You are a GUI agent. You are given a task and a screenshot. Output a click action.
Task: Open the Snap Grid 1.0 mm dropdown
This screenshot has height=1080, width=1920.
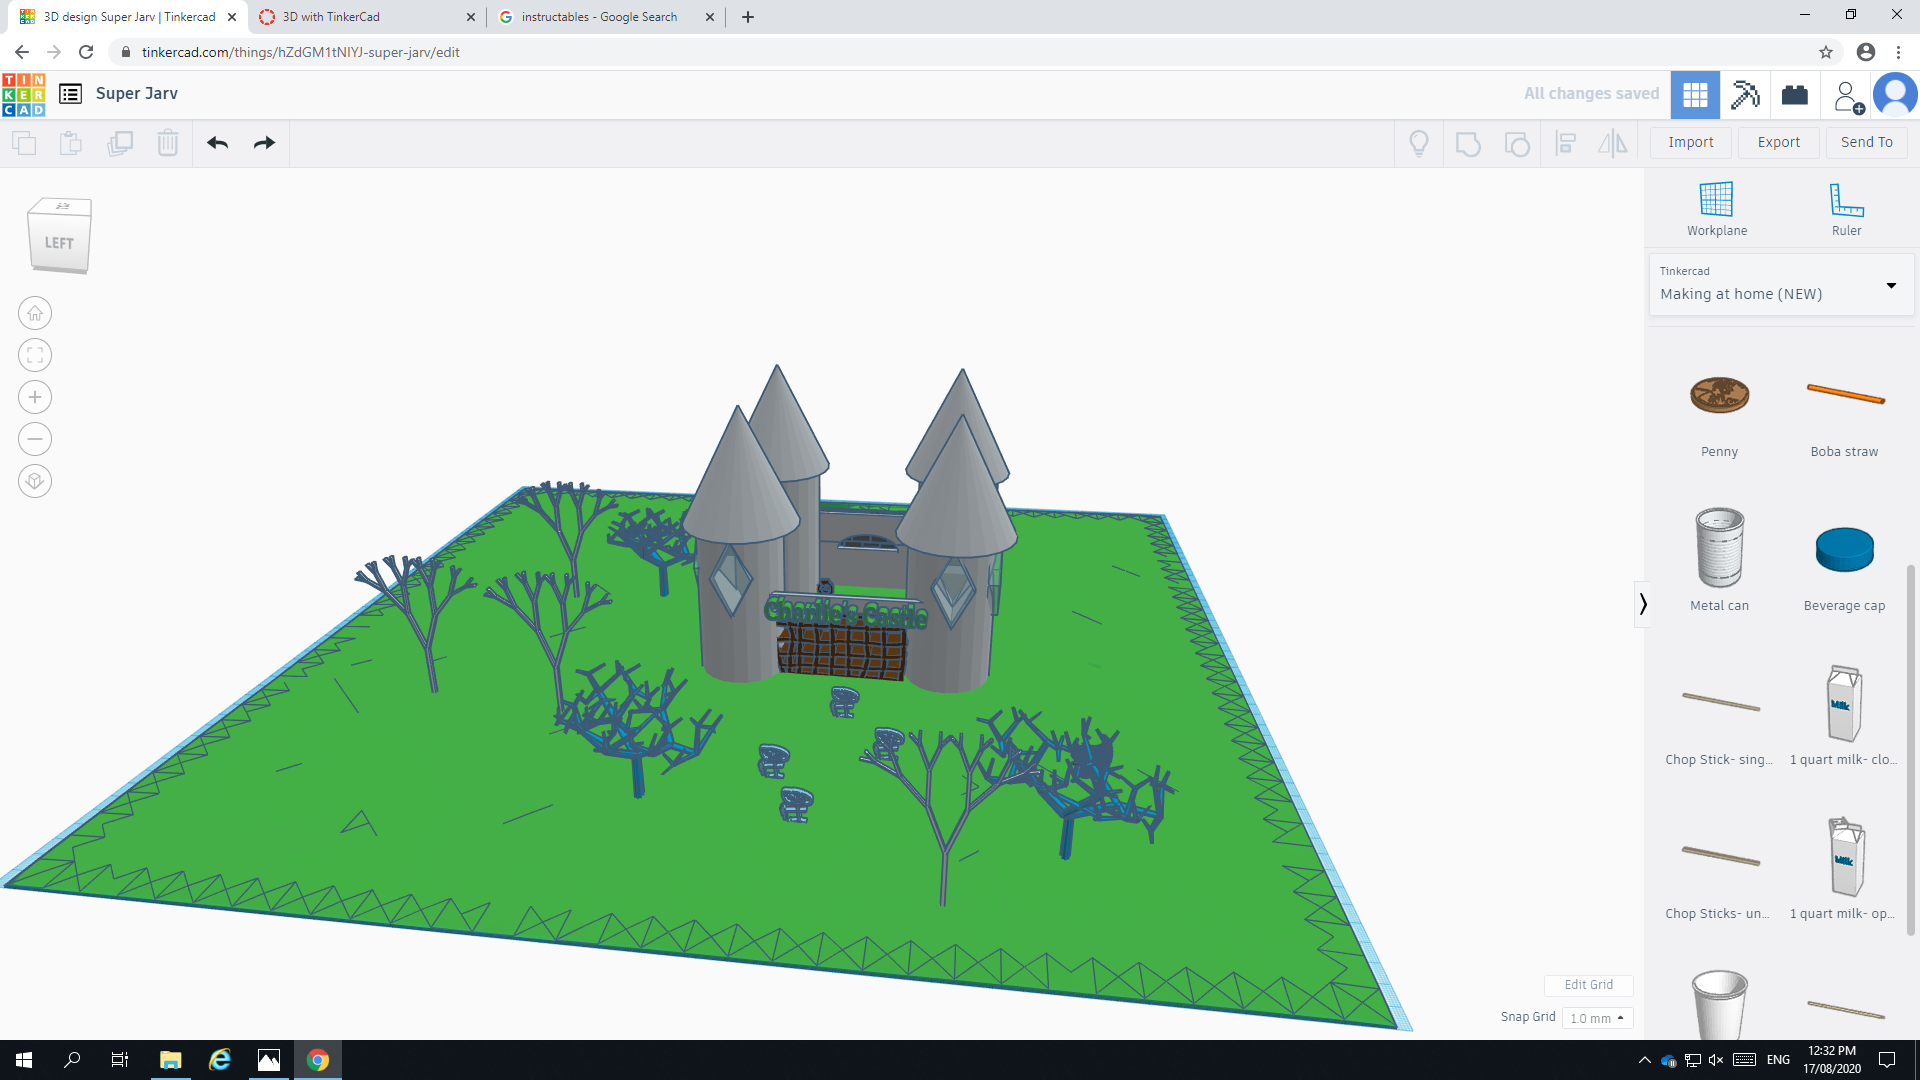coord(1597,1018)
